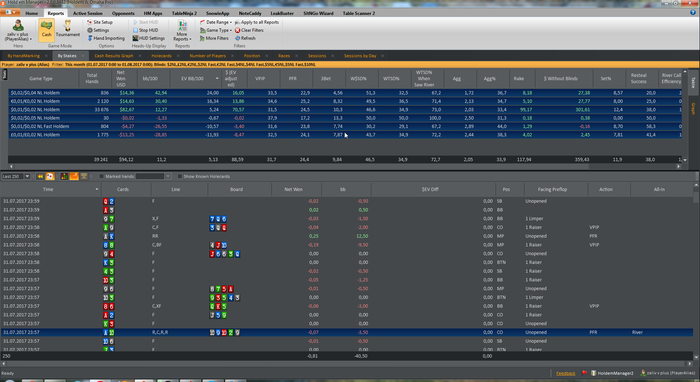
Task: Select the $0,01/$0,02 NL Fast Holdem row
Action: tap(345, 126)
